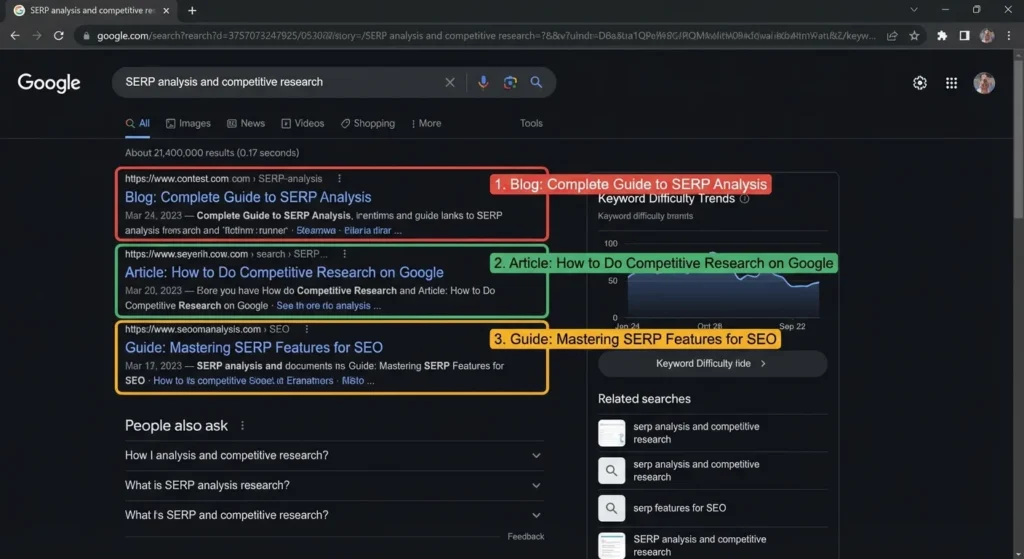Bookmark this page with the star icon

(x=914, y=36)
